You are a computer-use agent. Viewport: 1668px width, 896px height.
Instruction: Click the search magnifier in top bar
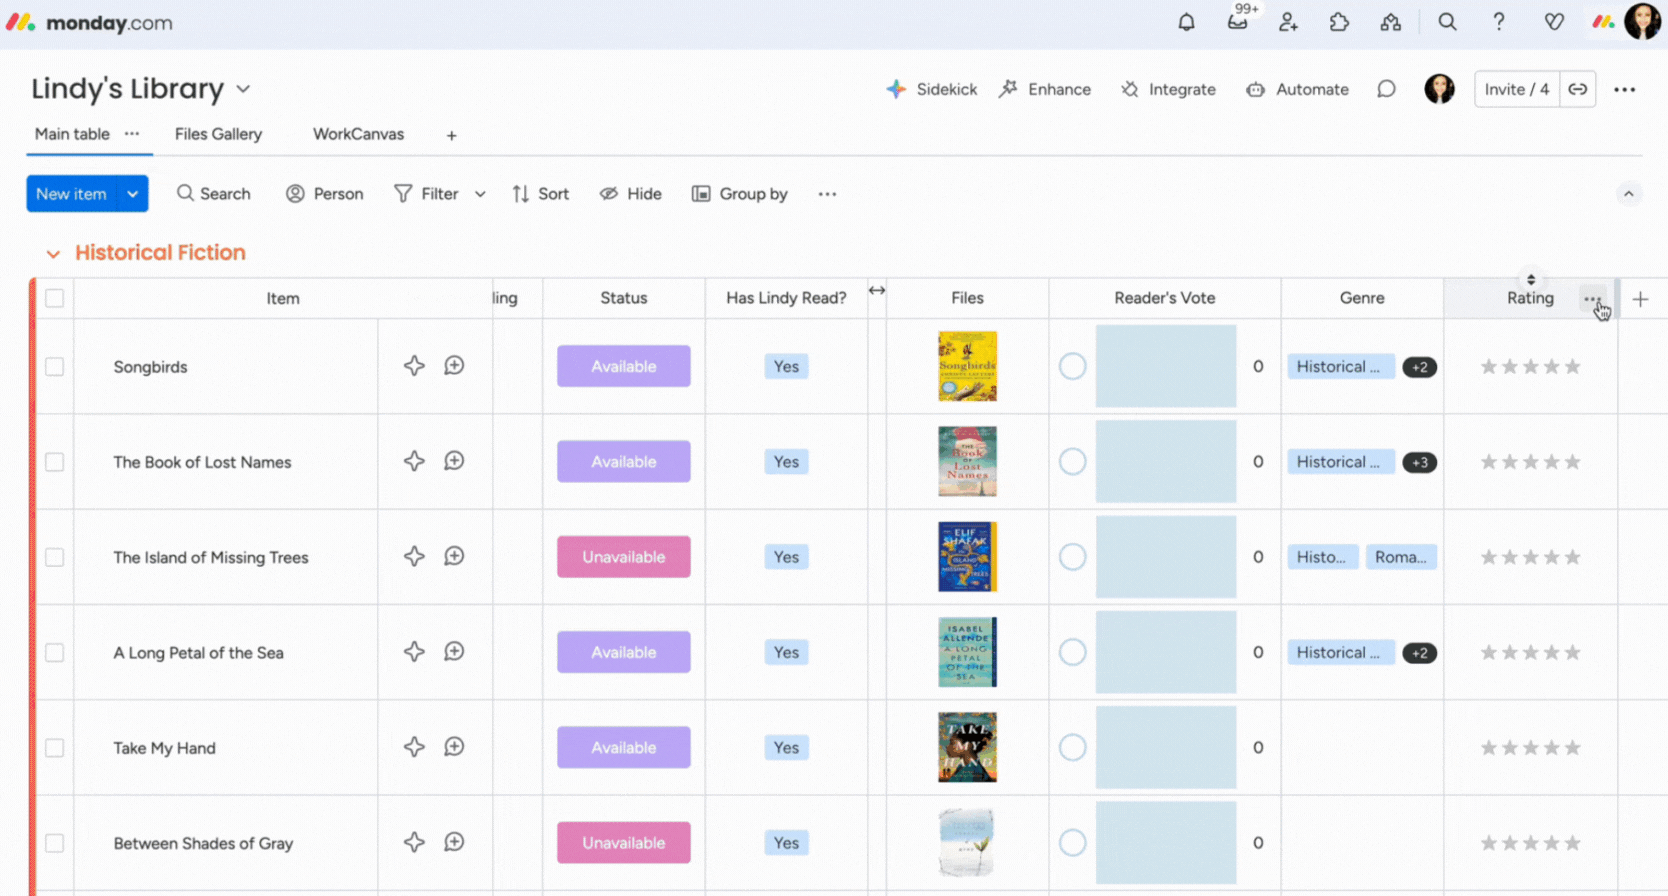(x=1447, y=22)
